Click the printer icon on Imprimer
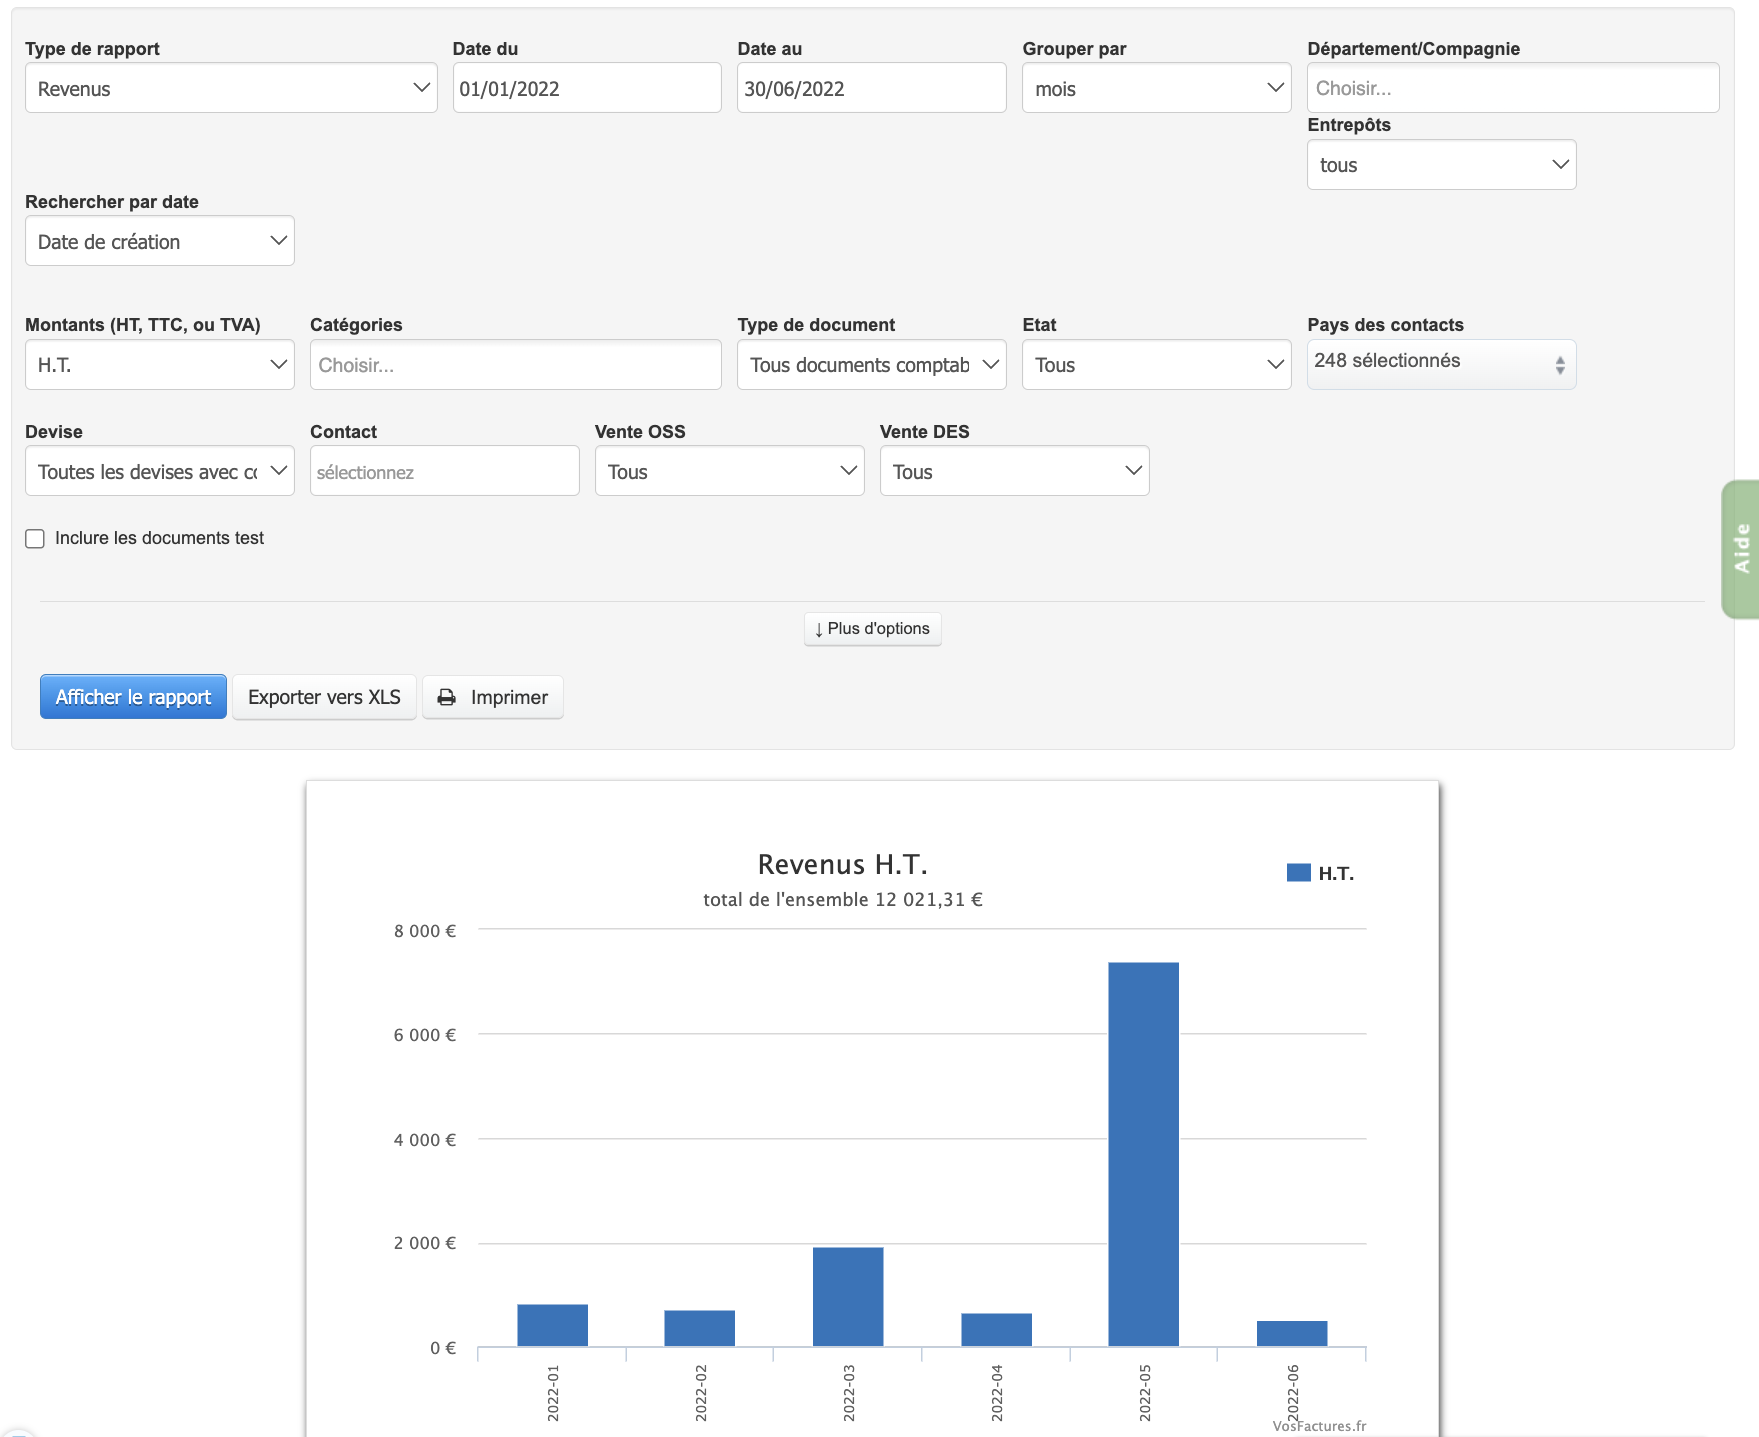This screenshot has height=1437, width=1759. click(447, 697)
